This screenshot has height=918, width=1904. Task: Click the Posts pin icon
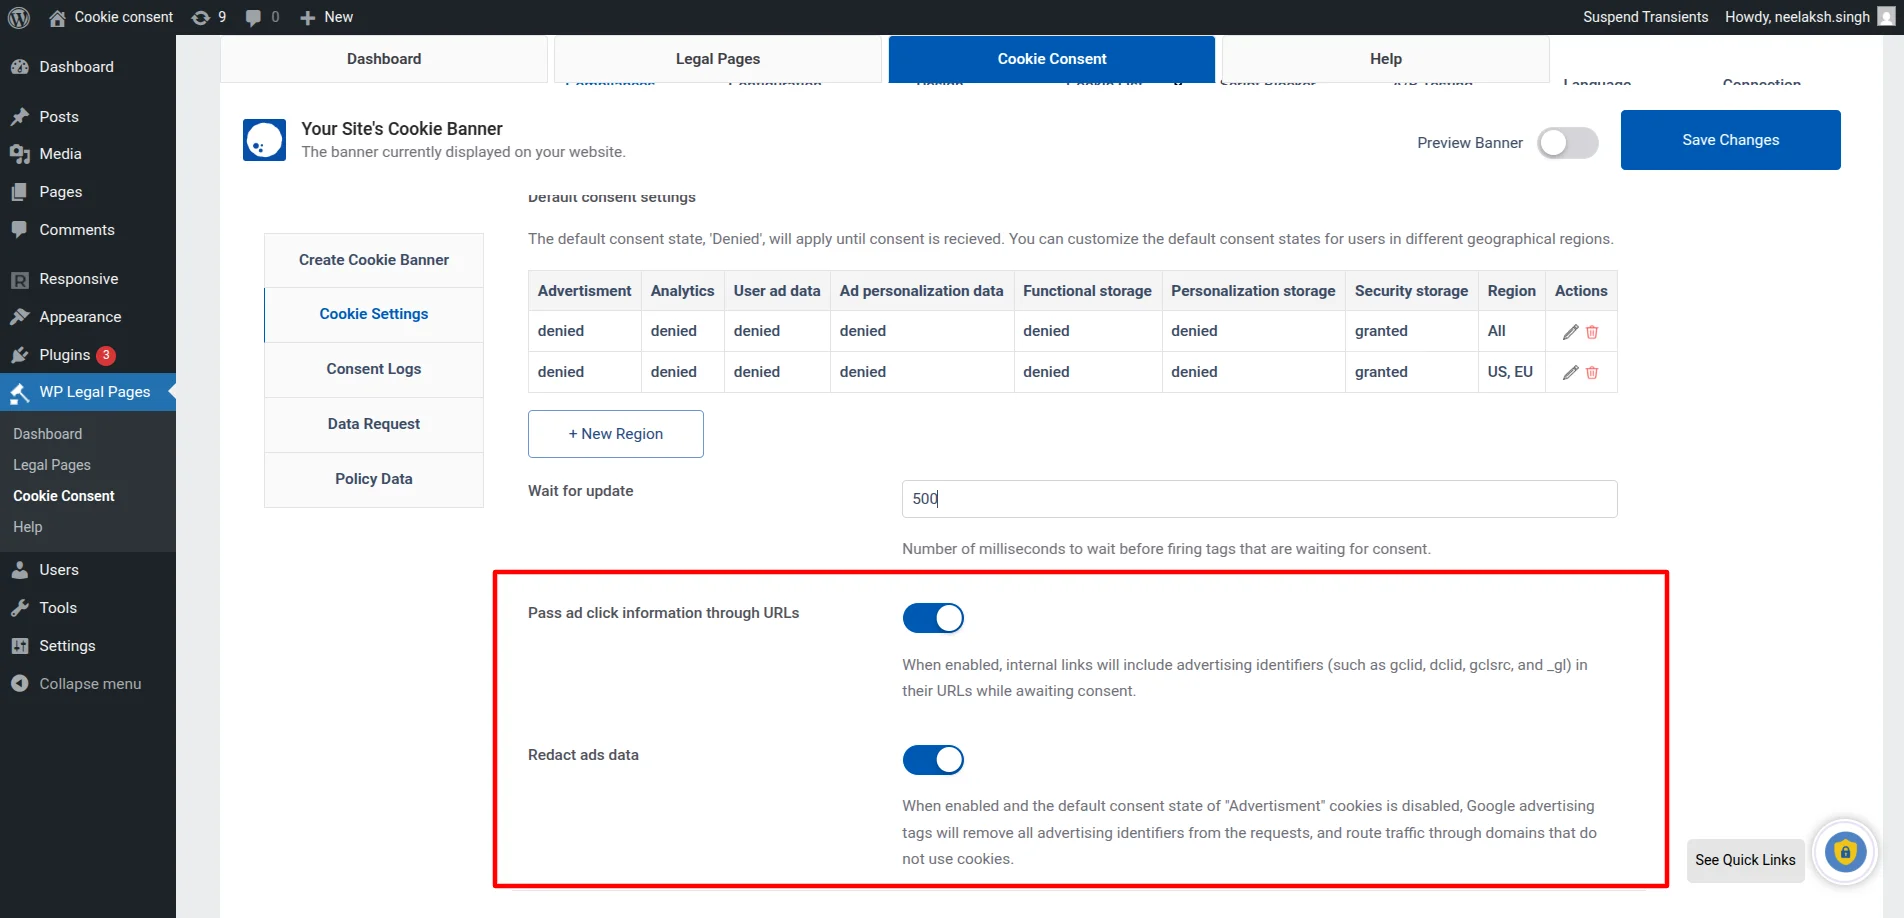click(x=20, y=117)
